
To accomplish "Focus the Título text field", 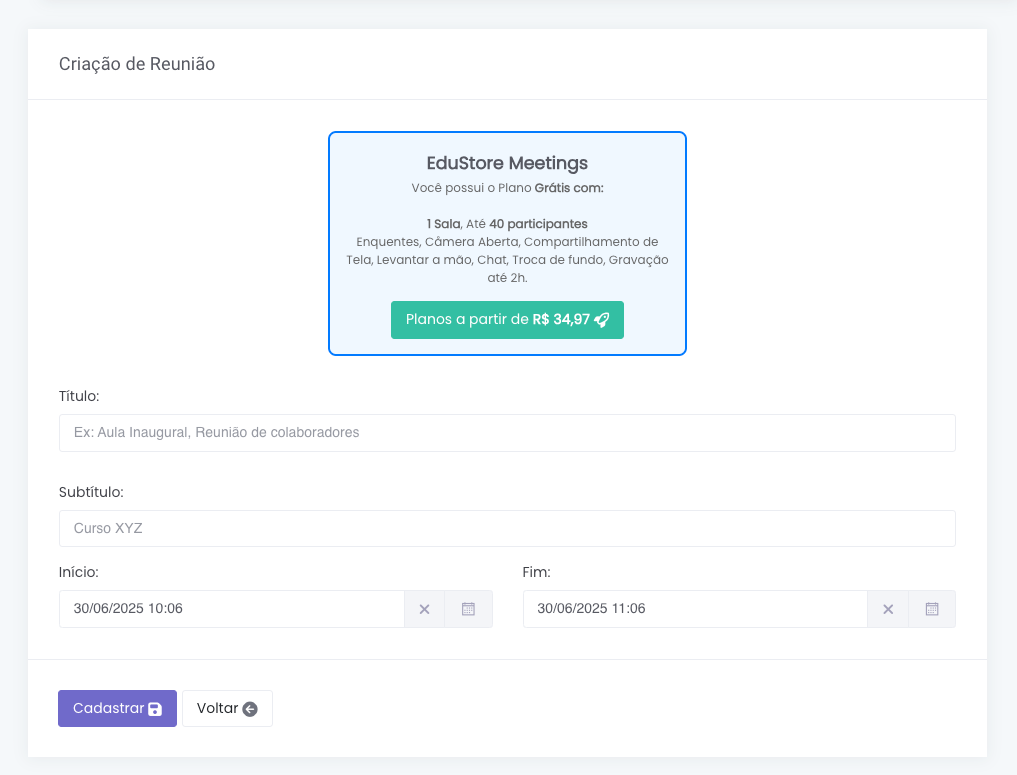I will click(507, 433).
